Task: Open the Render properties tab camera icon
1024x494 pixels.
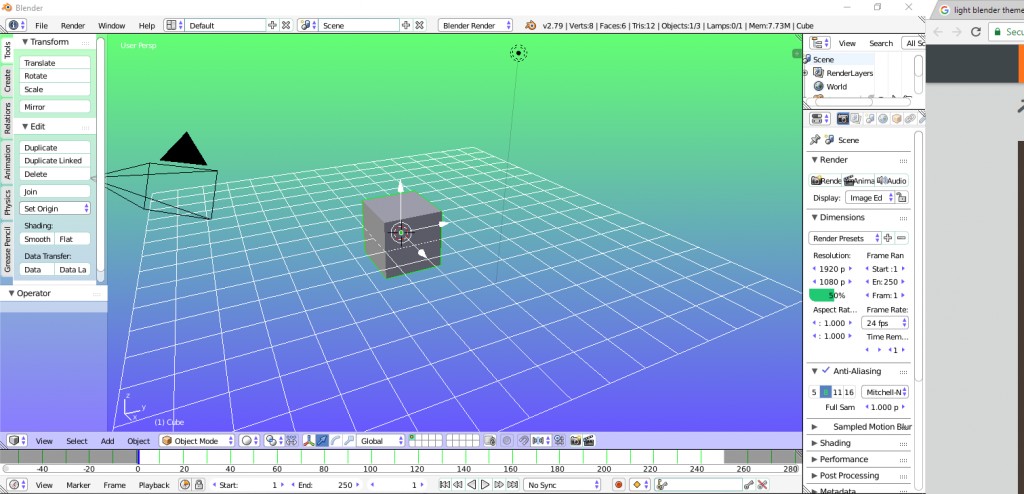Action: (843, 119)
